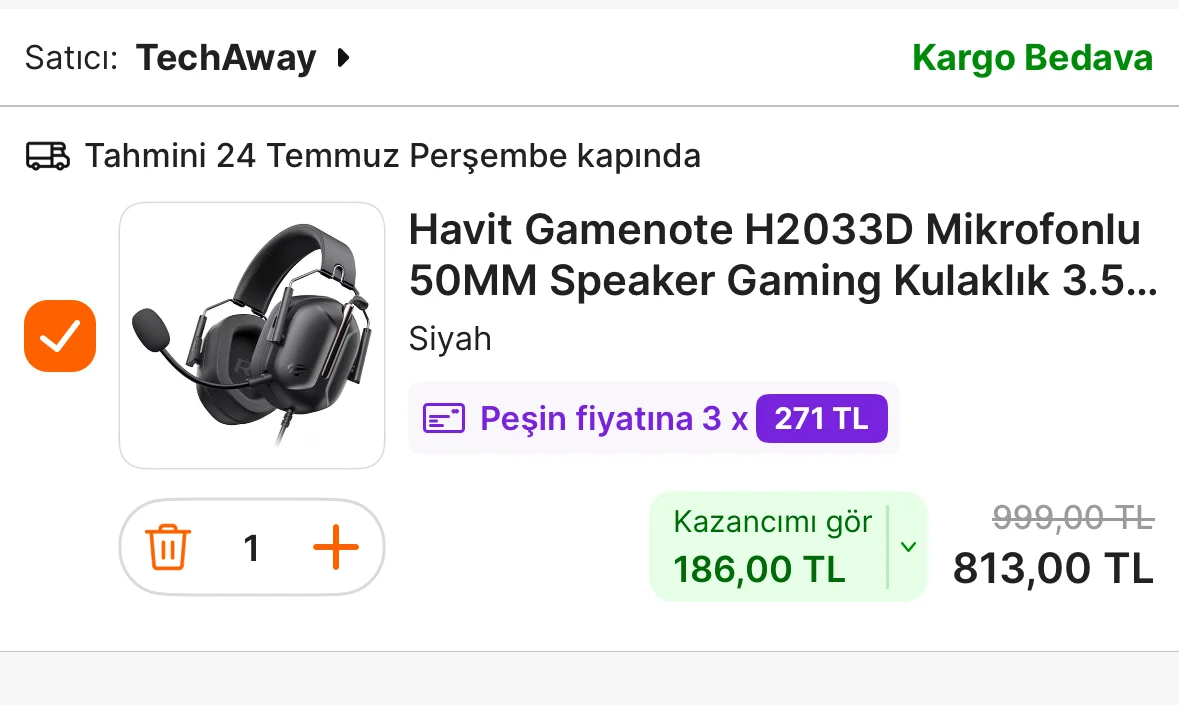Remove item with the trash icon
Screen dimensions: 1179x712
coord(168,547)
